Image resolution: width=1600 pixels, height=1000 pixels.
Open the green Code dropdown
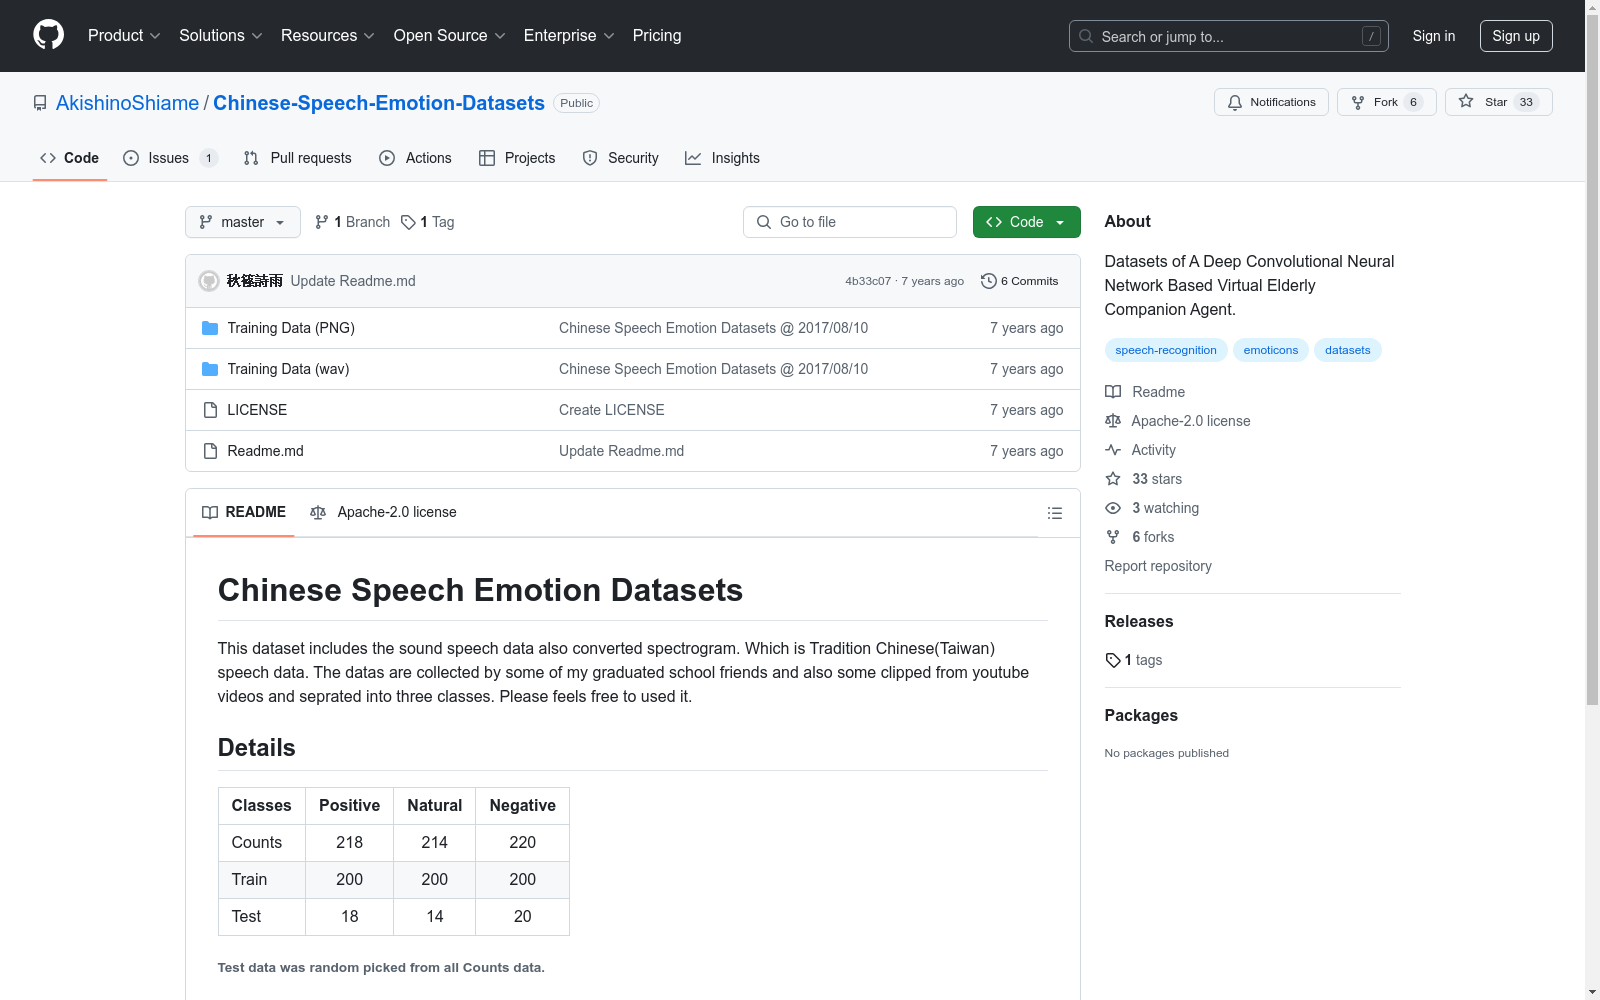click(x=1027, y=222)
